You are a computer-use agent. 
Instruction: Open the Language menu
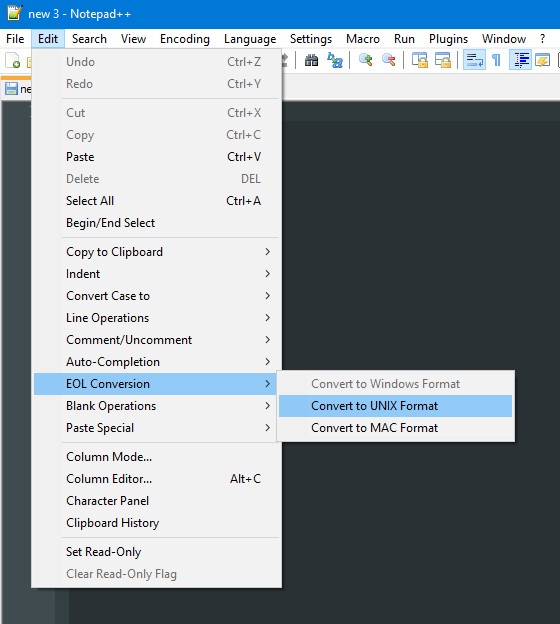[x=250, y=39]
